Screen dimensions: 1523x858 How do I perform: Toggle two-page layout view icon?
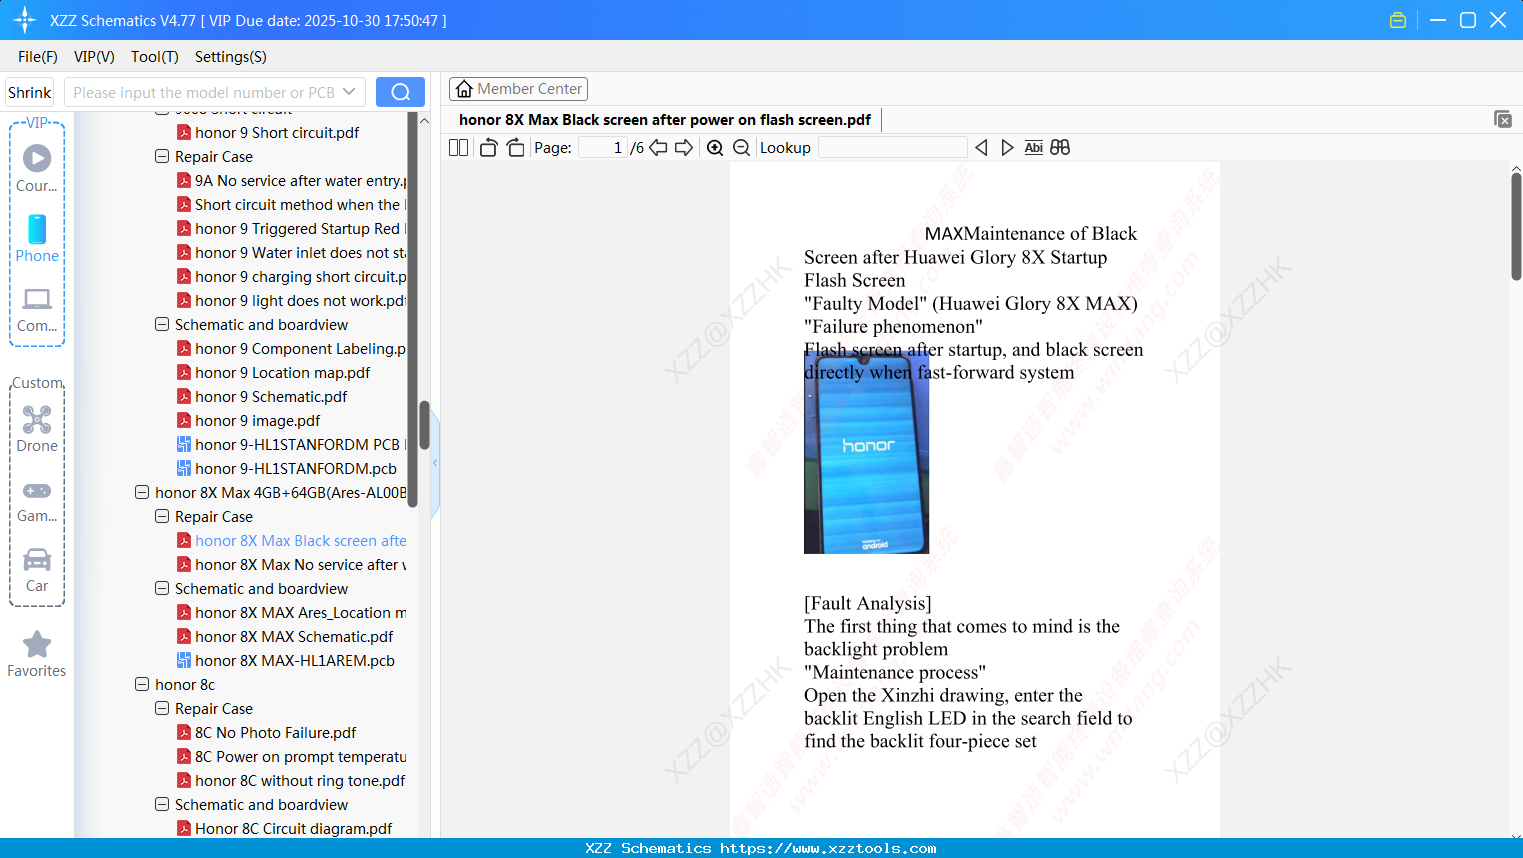coord(458,148)
